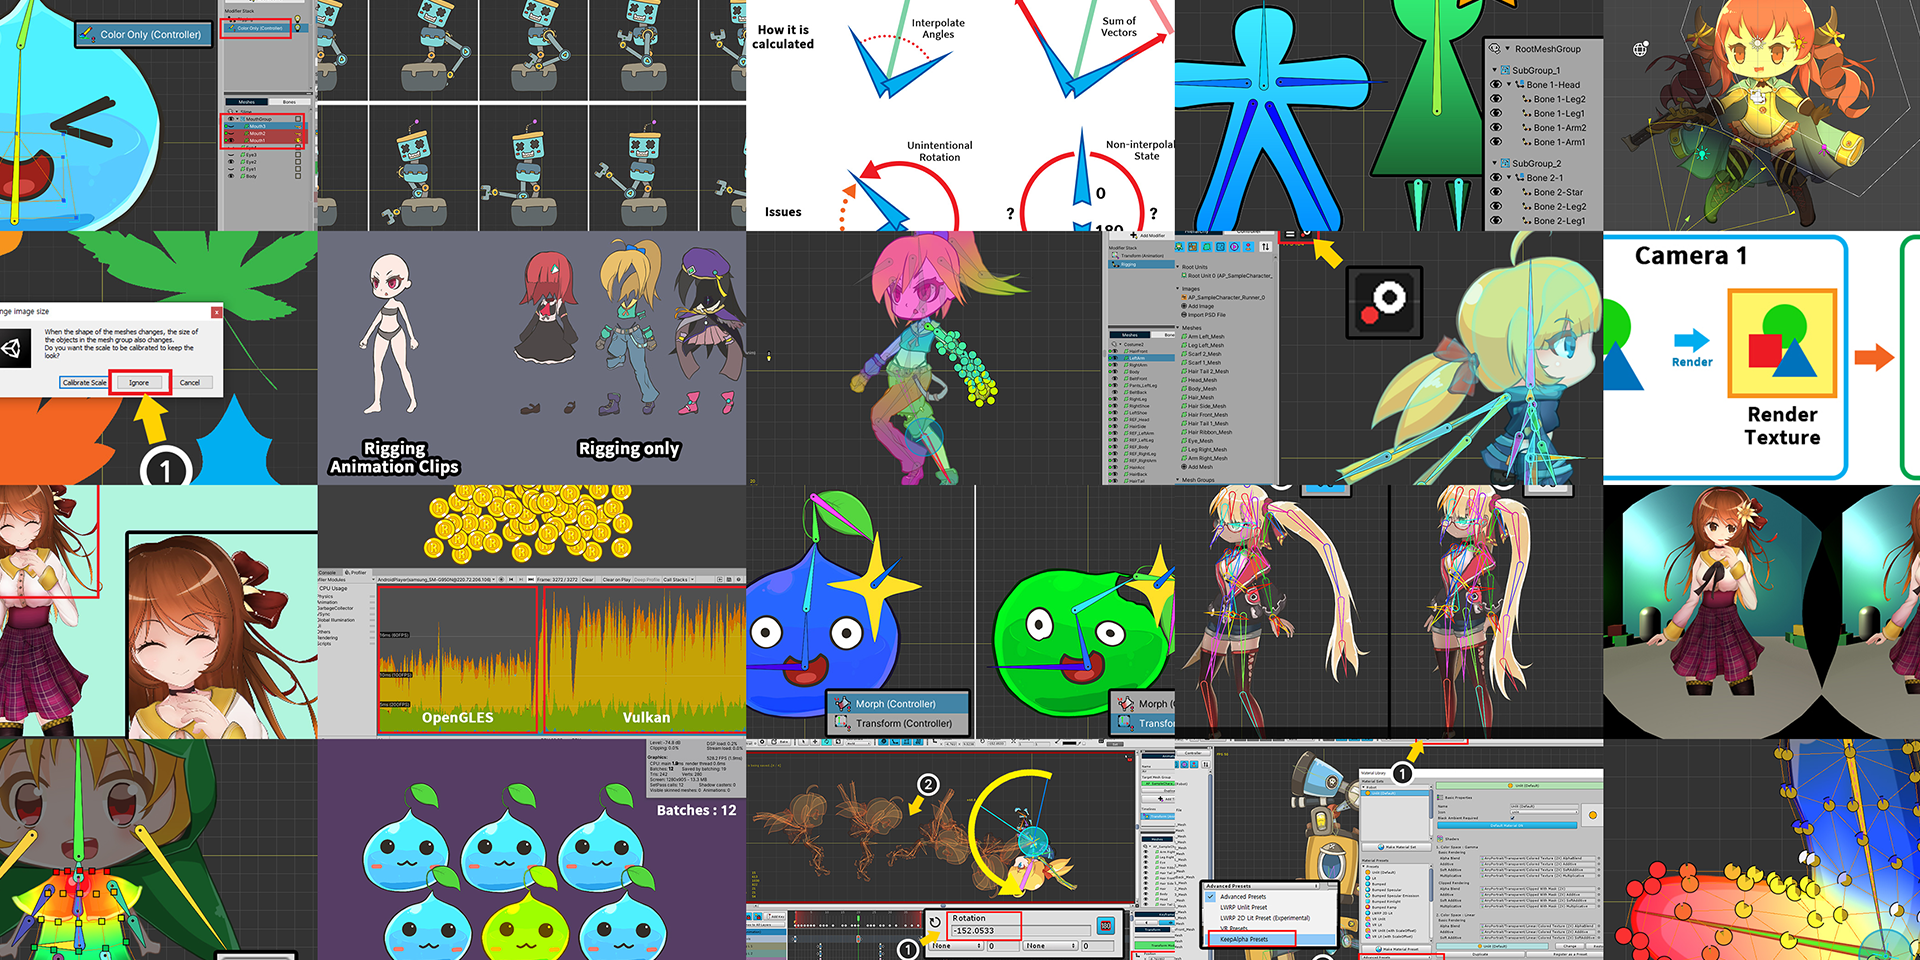Click the orange material color swatch

(x=1592, y=815)
